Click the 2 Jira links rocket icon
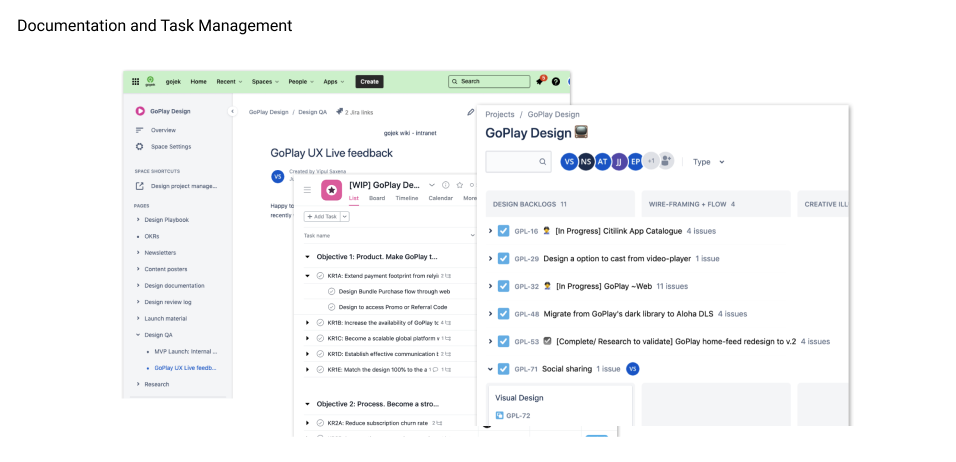This screenshot has width=956, height=462. [x=340, y=112]
